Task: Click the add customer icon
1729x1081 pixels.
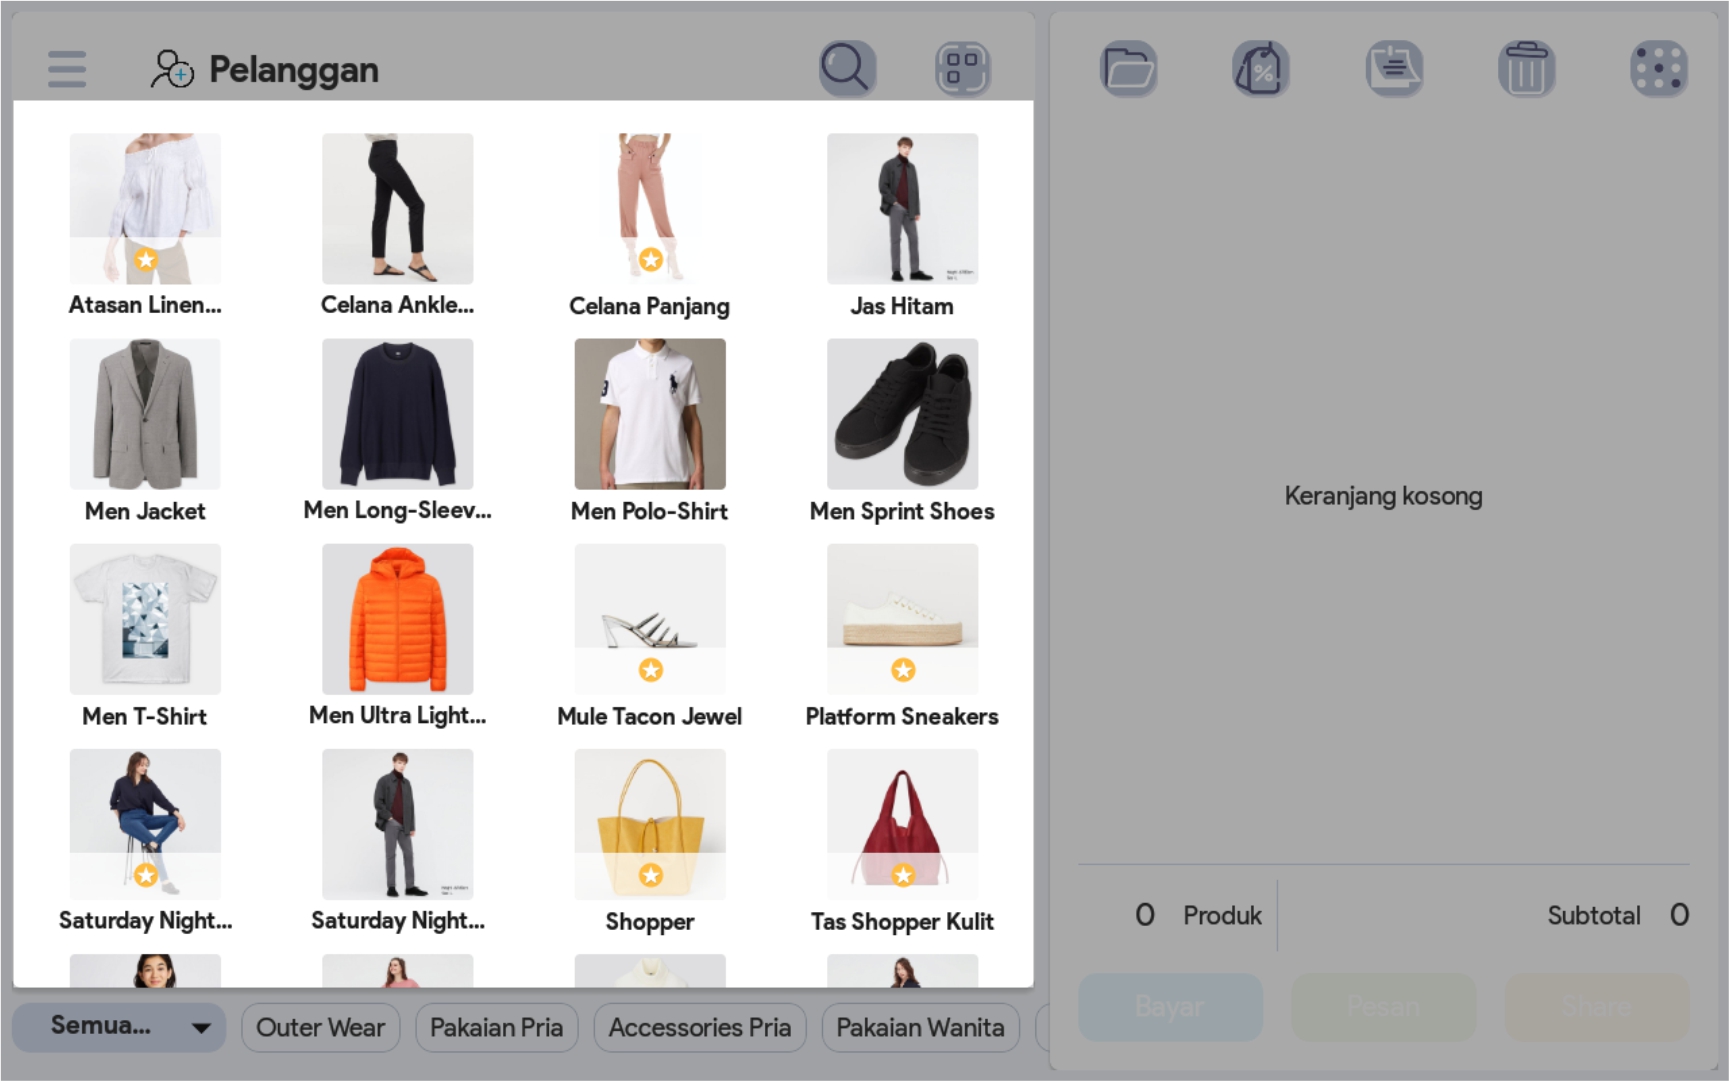Action: point(172,69)
